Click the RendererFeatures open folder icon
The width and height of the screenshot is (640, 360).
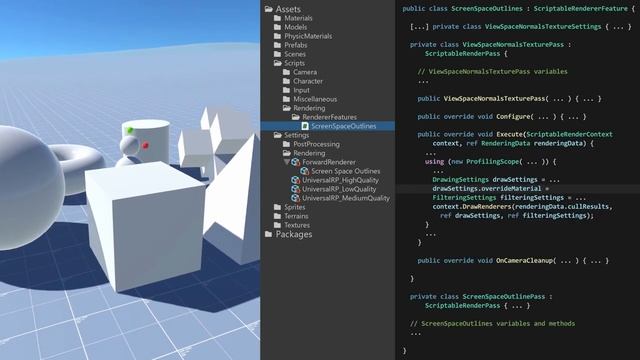coord(296,117)
